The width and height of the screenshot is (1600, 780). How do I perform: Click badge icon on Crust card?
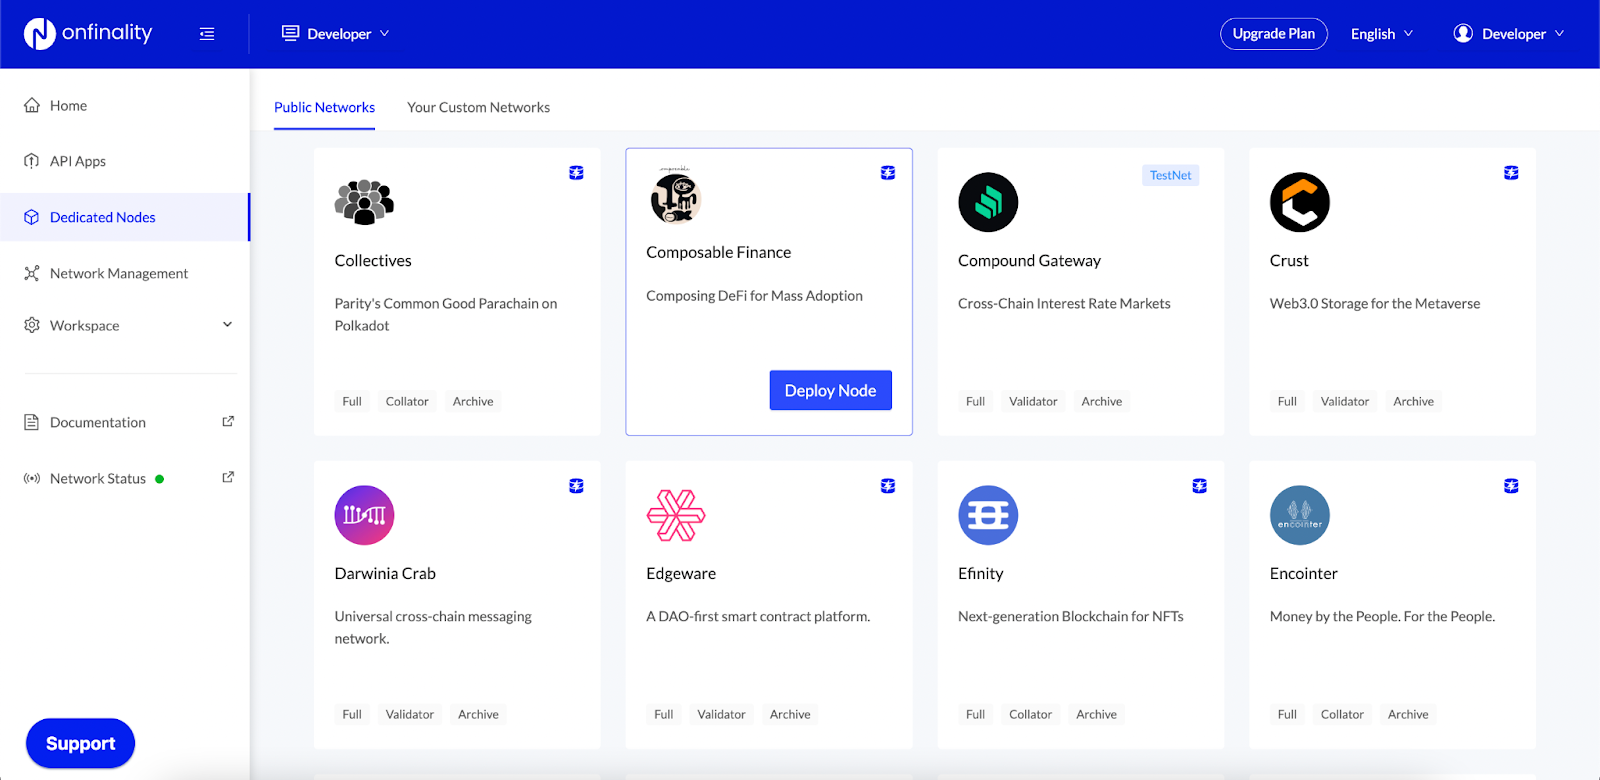[x=1511, y=173]
